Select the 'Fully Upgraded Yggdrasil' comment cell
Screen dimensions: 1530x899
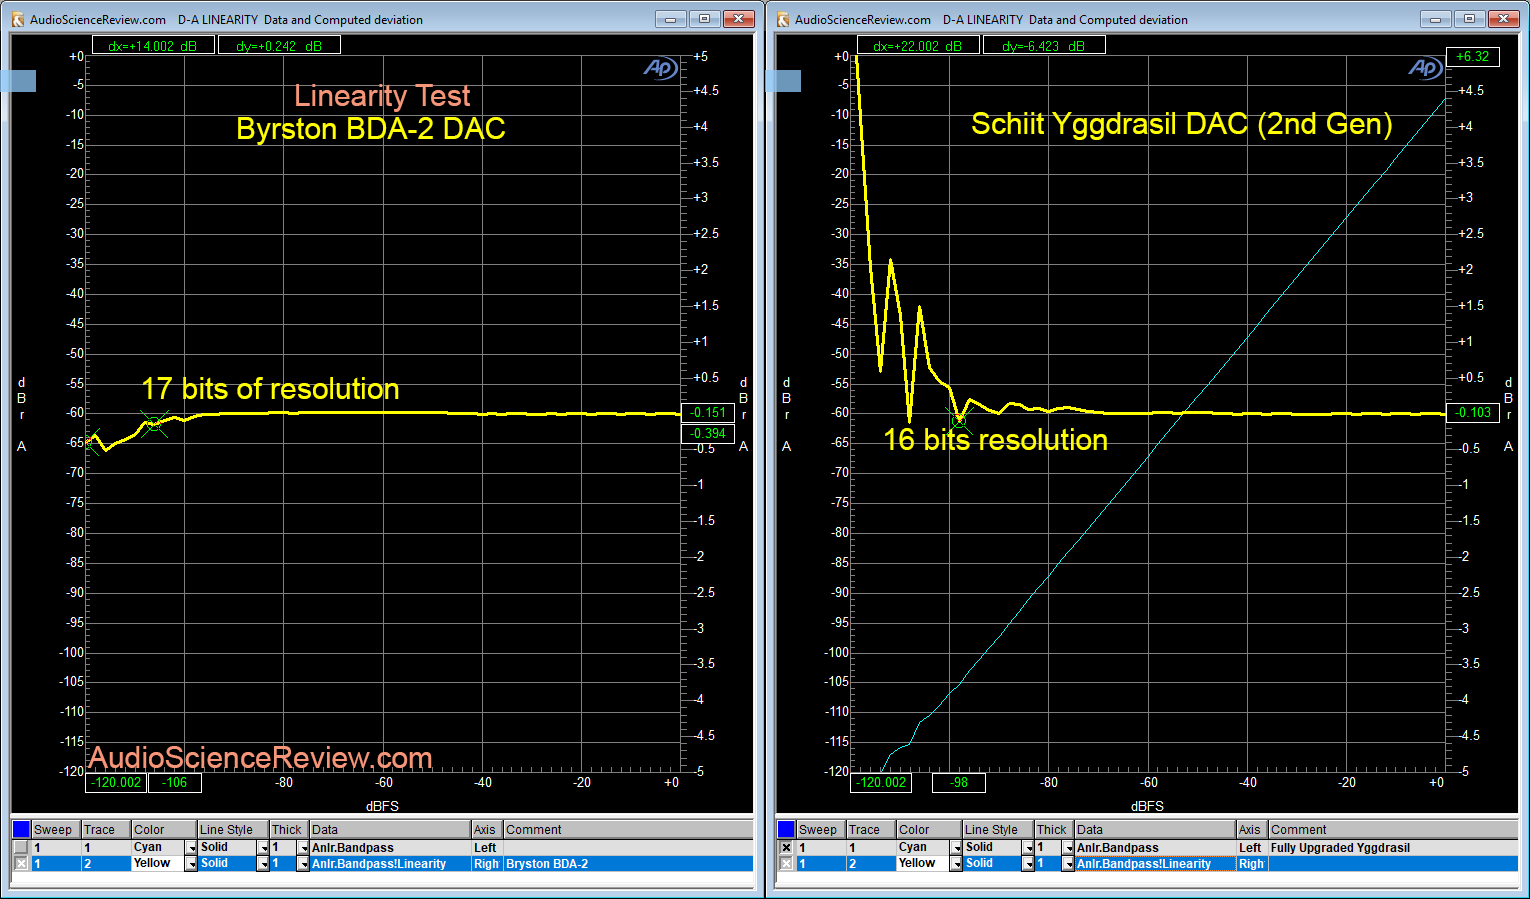(x=1393, y=847)
